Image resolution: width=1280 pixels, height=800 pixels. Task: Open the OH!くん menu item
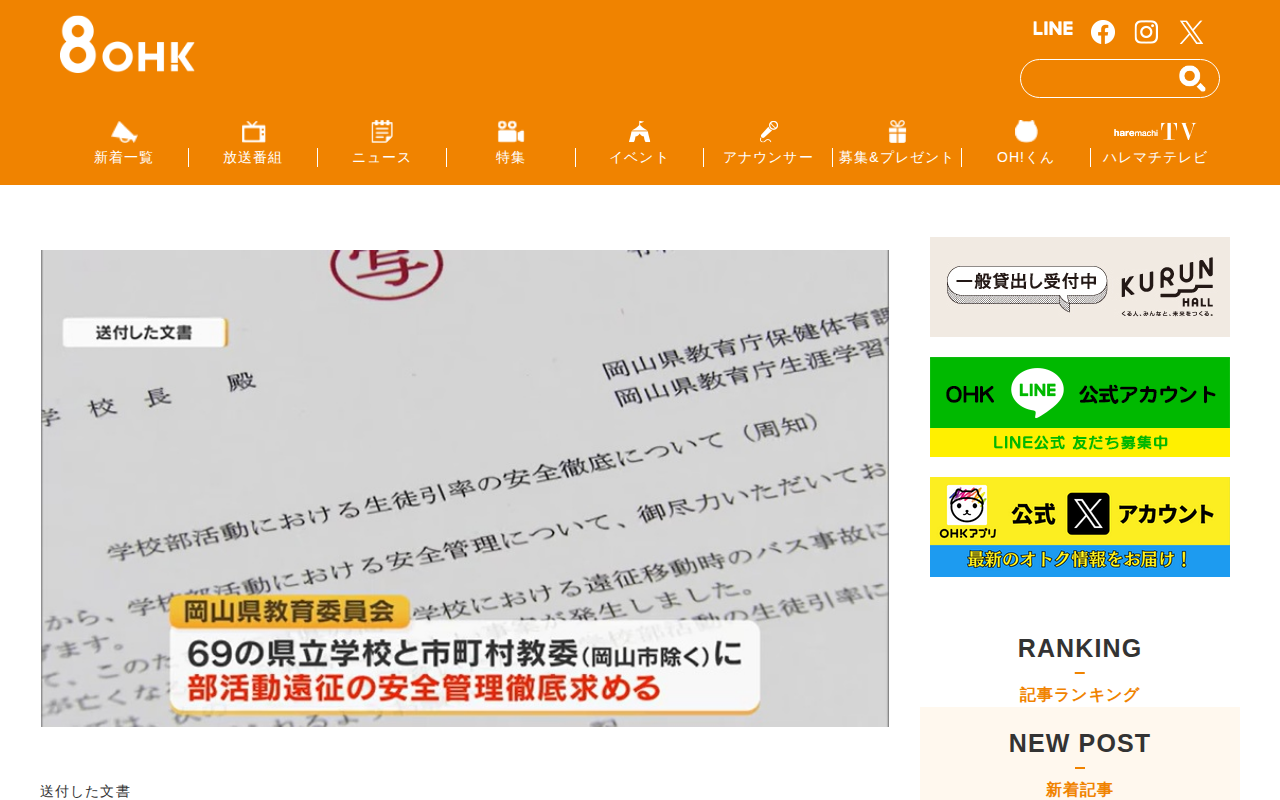pyautogui.click(x=1026, y=158)
